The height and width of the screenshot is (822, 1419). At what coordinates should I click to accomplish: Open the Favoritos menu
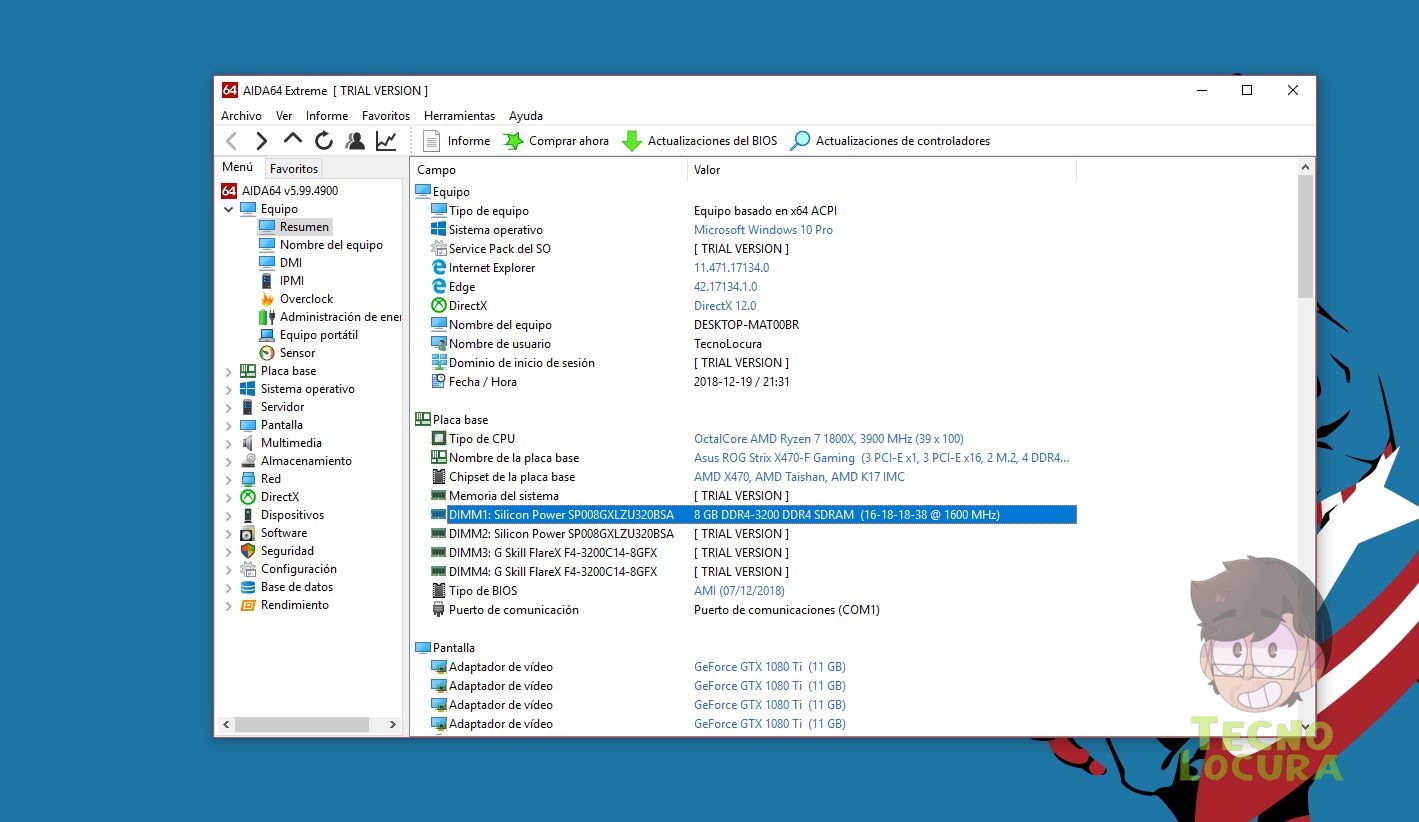coord(386,116)
